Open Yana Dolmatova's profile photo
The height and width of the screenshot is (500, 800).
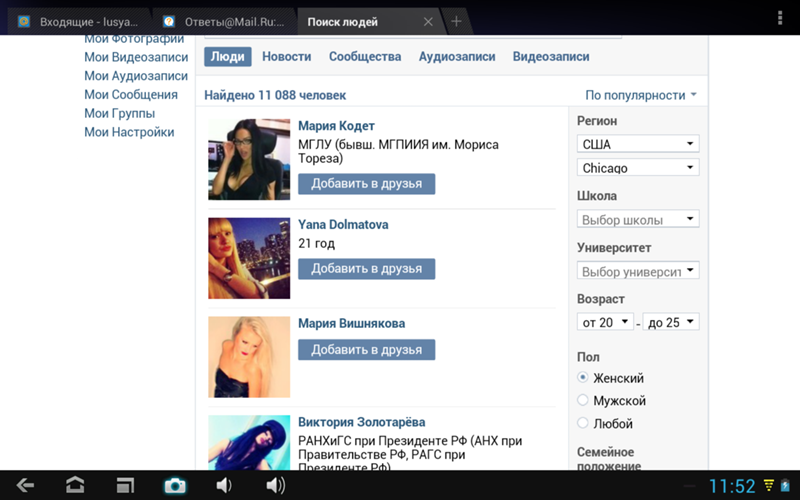(249, 259)
